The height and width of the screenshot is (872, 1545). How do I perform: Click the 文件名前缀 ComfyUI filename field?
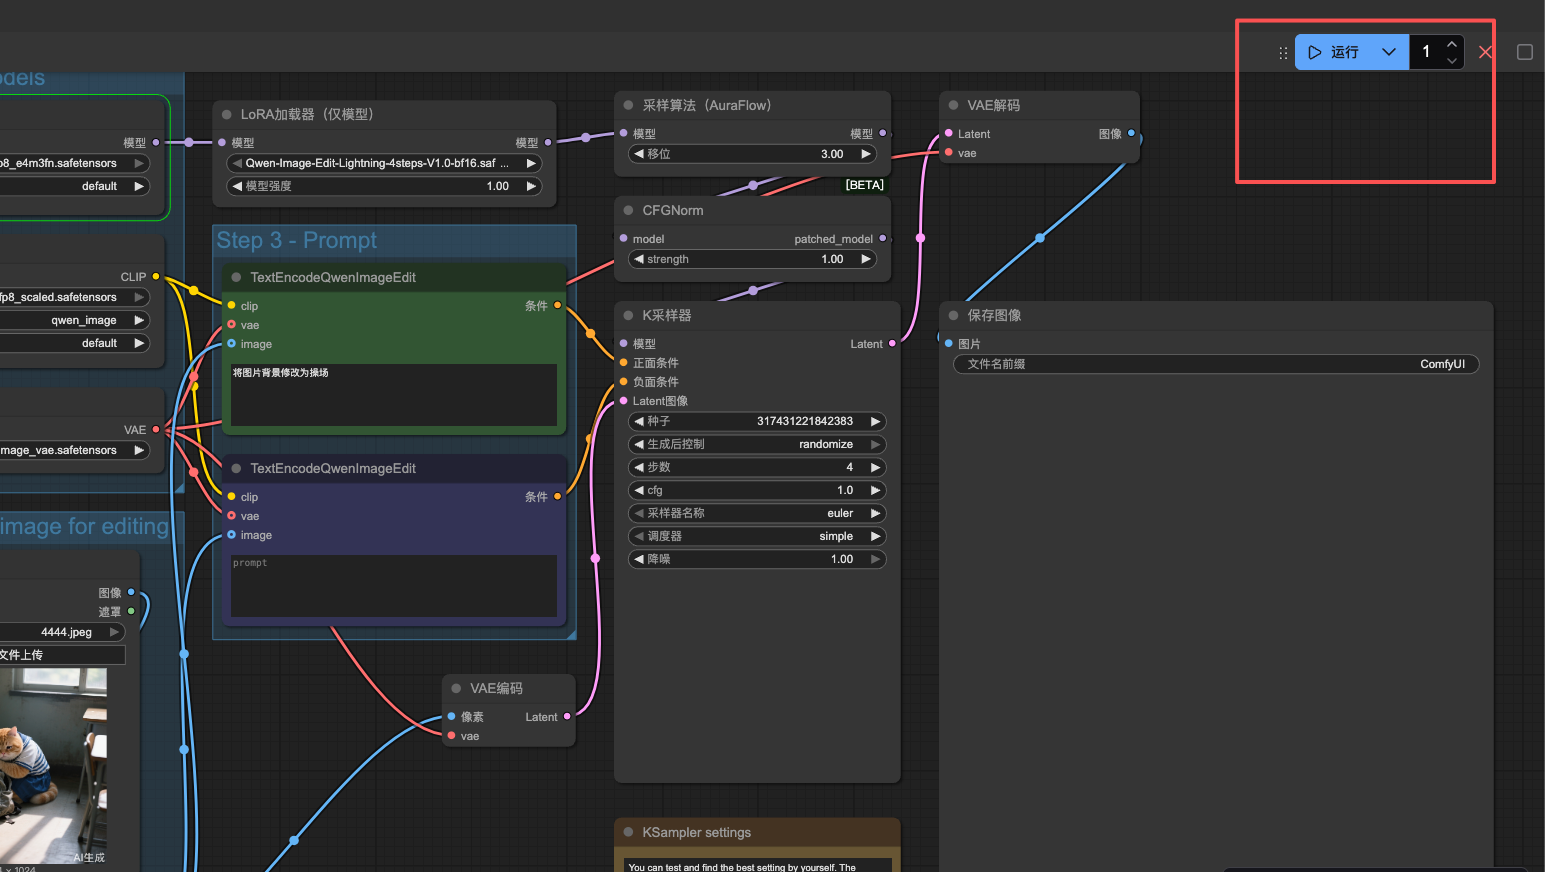[x=1215, y=364]
